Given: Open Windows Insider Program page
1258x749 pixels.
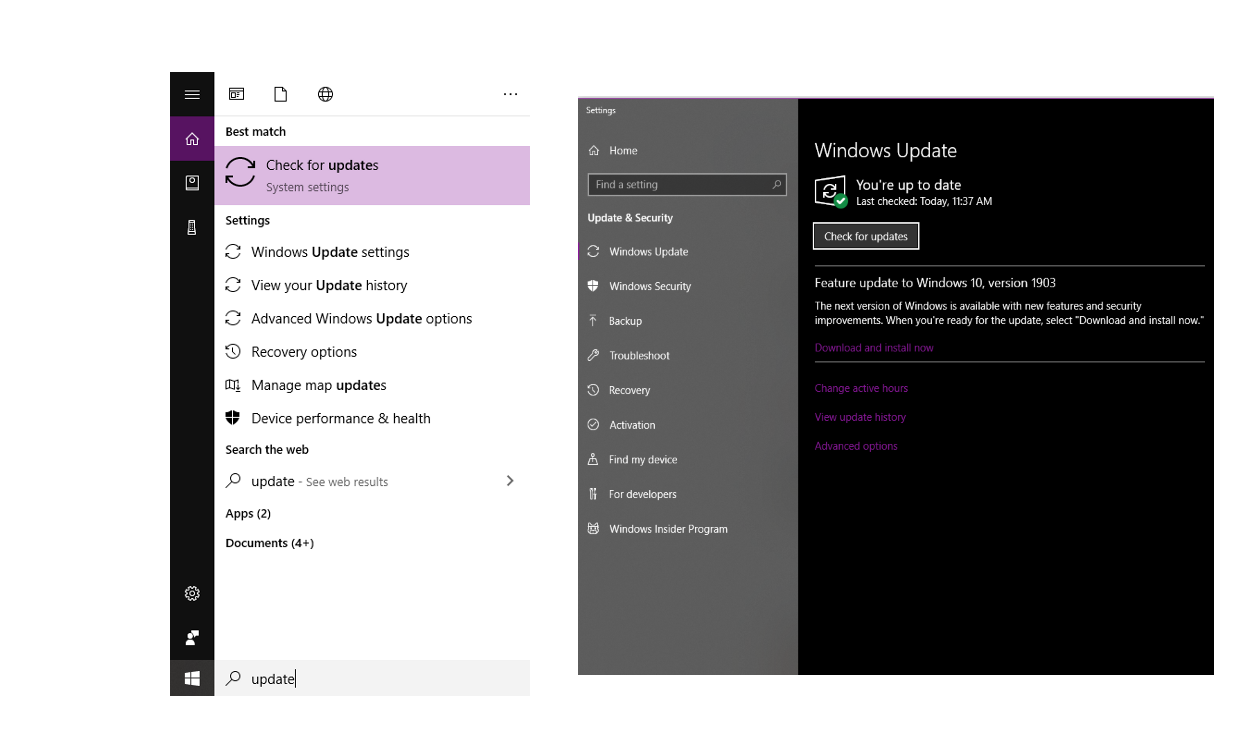Looking at the screenshot, I should coord(688,529).
